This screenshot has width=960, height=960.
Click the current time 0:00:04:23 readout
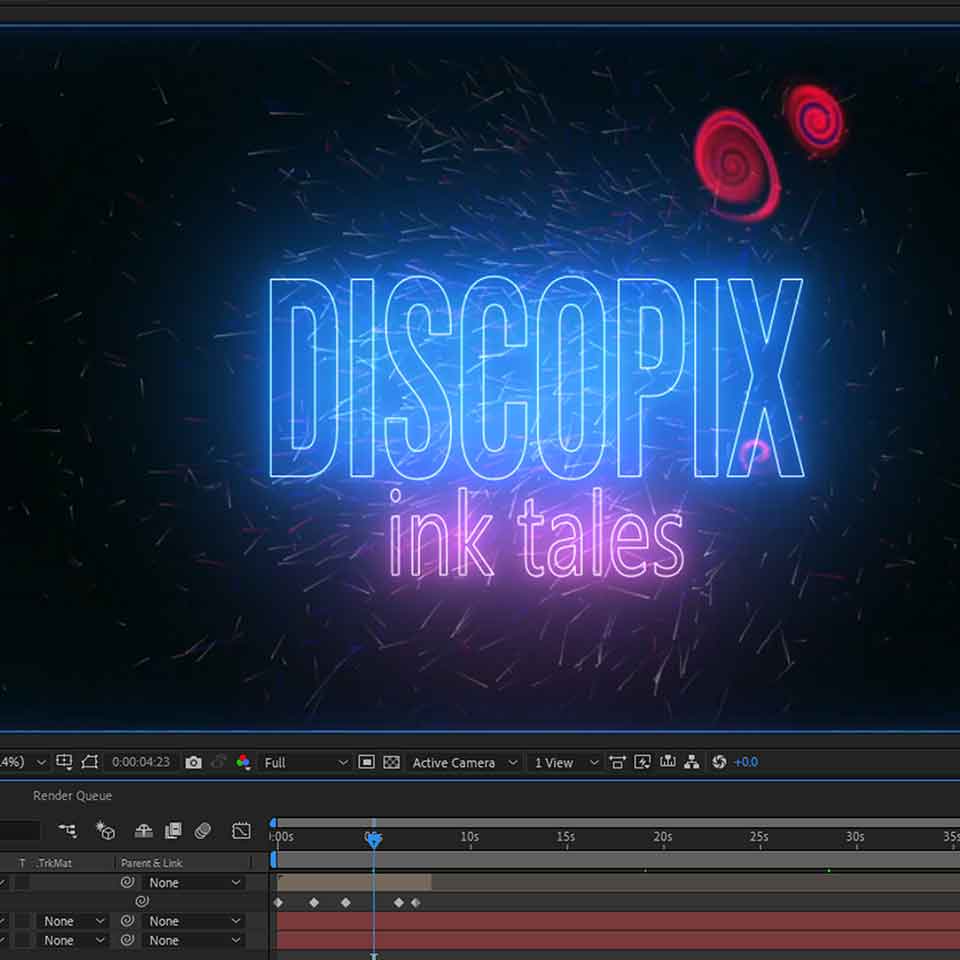[x=141, y=762]
